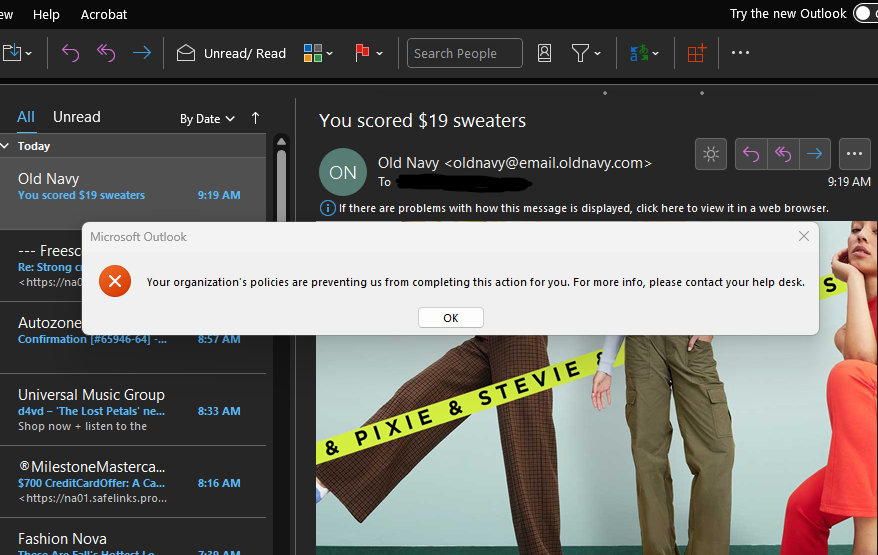The image size is (878, 555).
Task: Open more actions ellipsis in reading pane
Action: point(854,153)
